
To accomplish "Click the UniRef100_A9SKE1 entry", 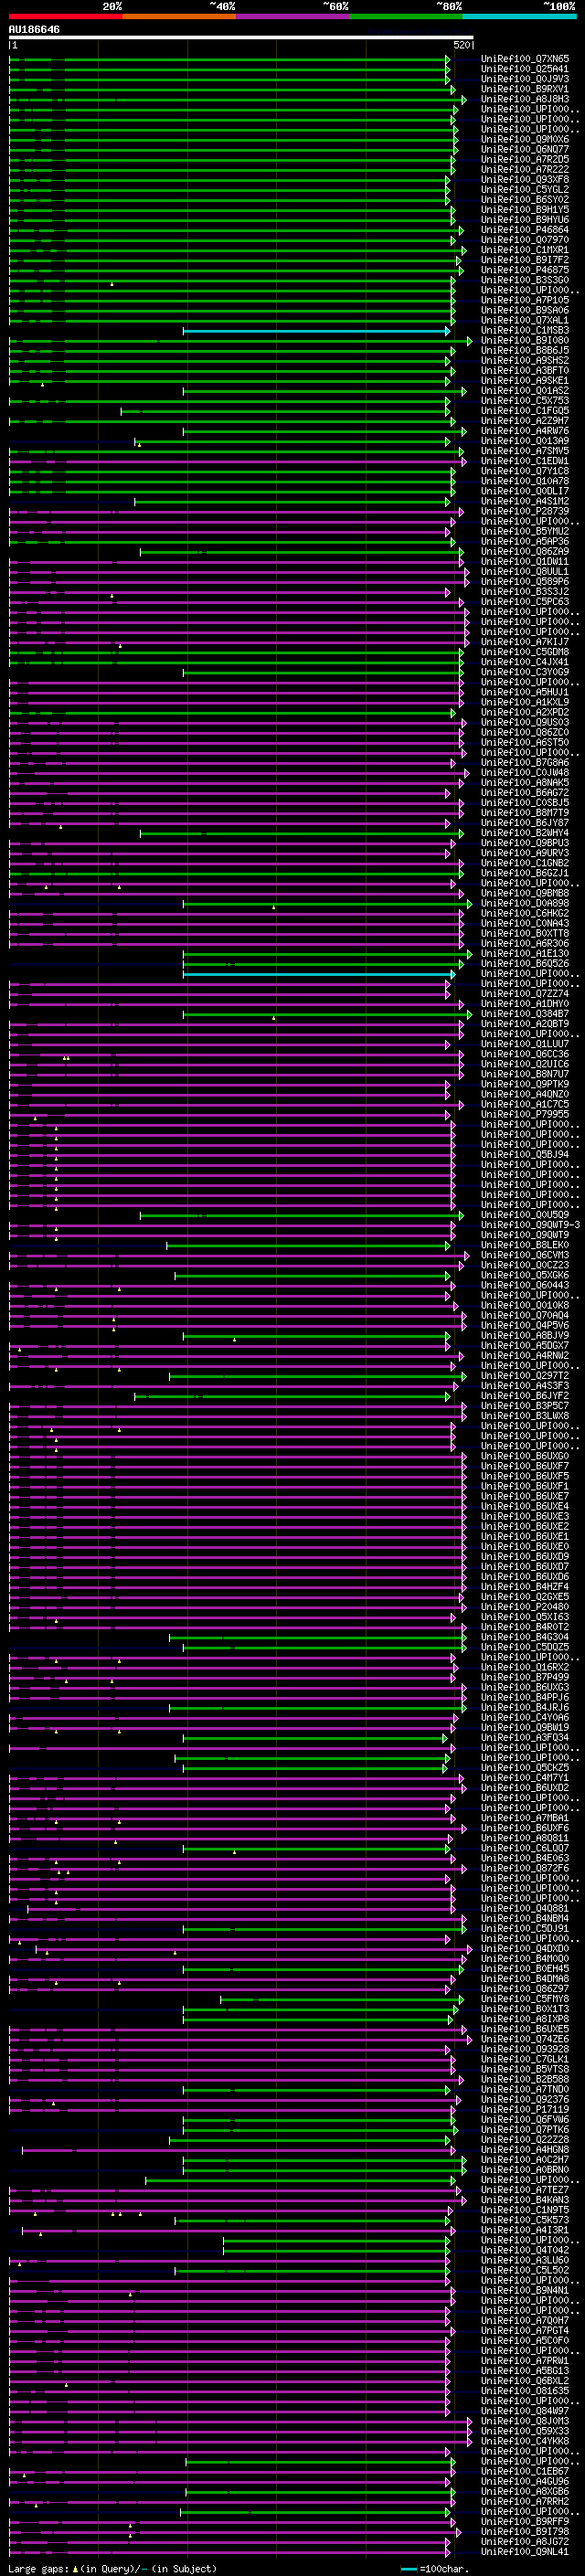I will (525, 381).
